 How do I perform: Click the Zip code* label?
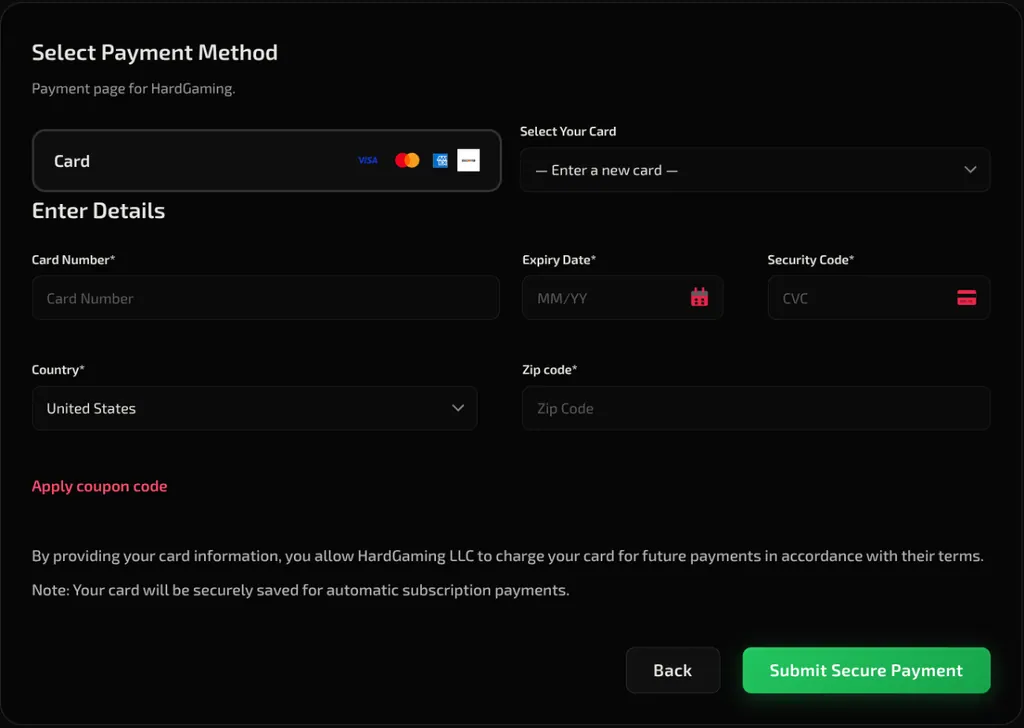(549, 370)
